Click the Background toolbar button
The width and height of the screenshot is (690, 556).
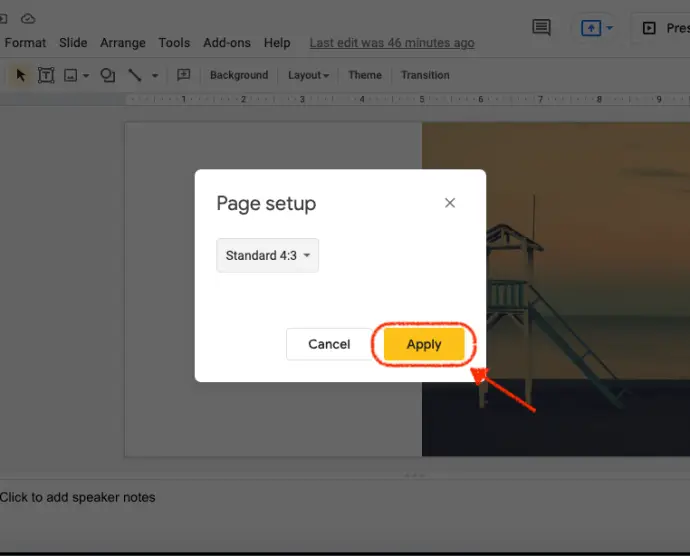coord(239,75)
